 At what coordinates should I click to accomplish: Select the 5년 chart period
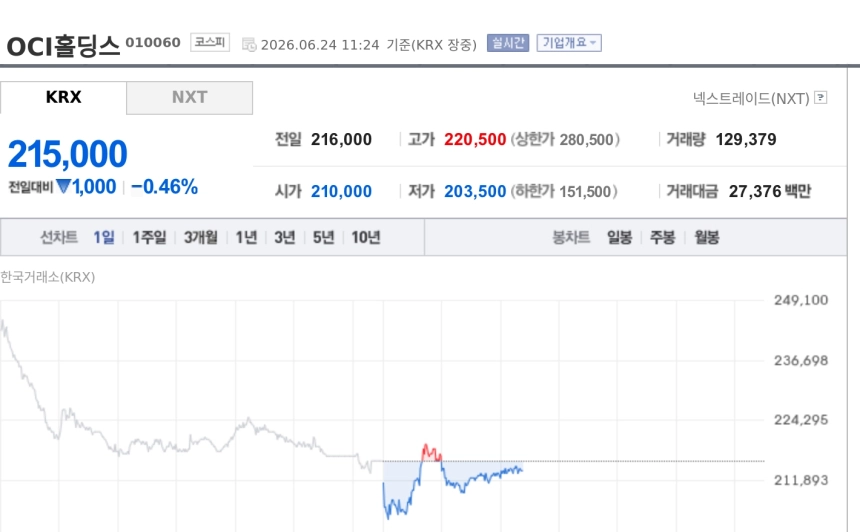pos(324,237)
